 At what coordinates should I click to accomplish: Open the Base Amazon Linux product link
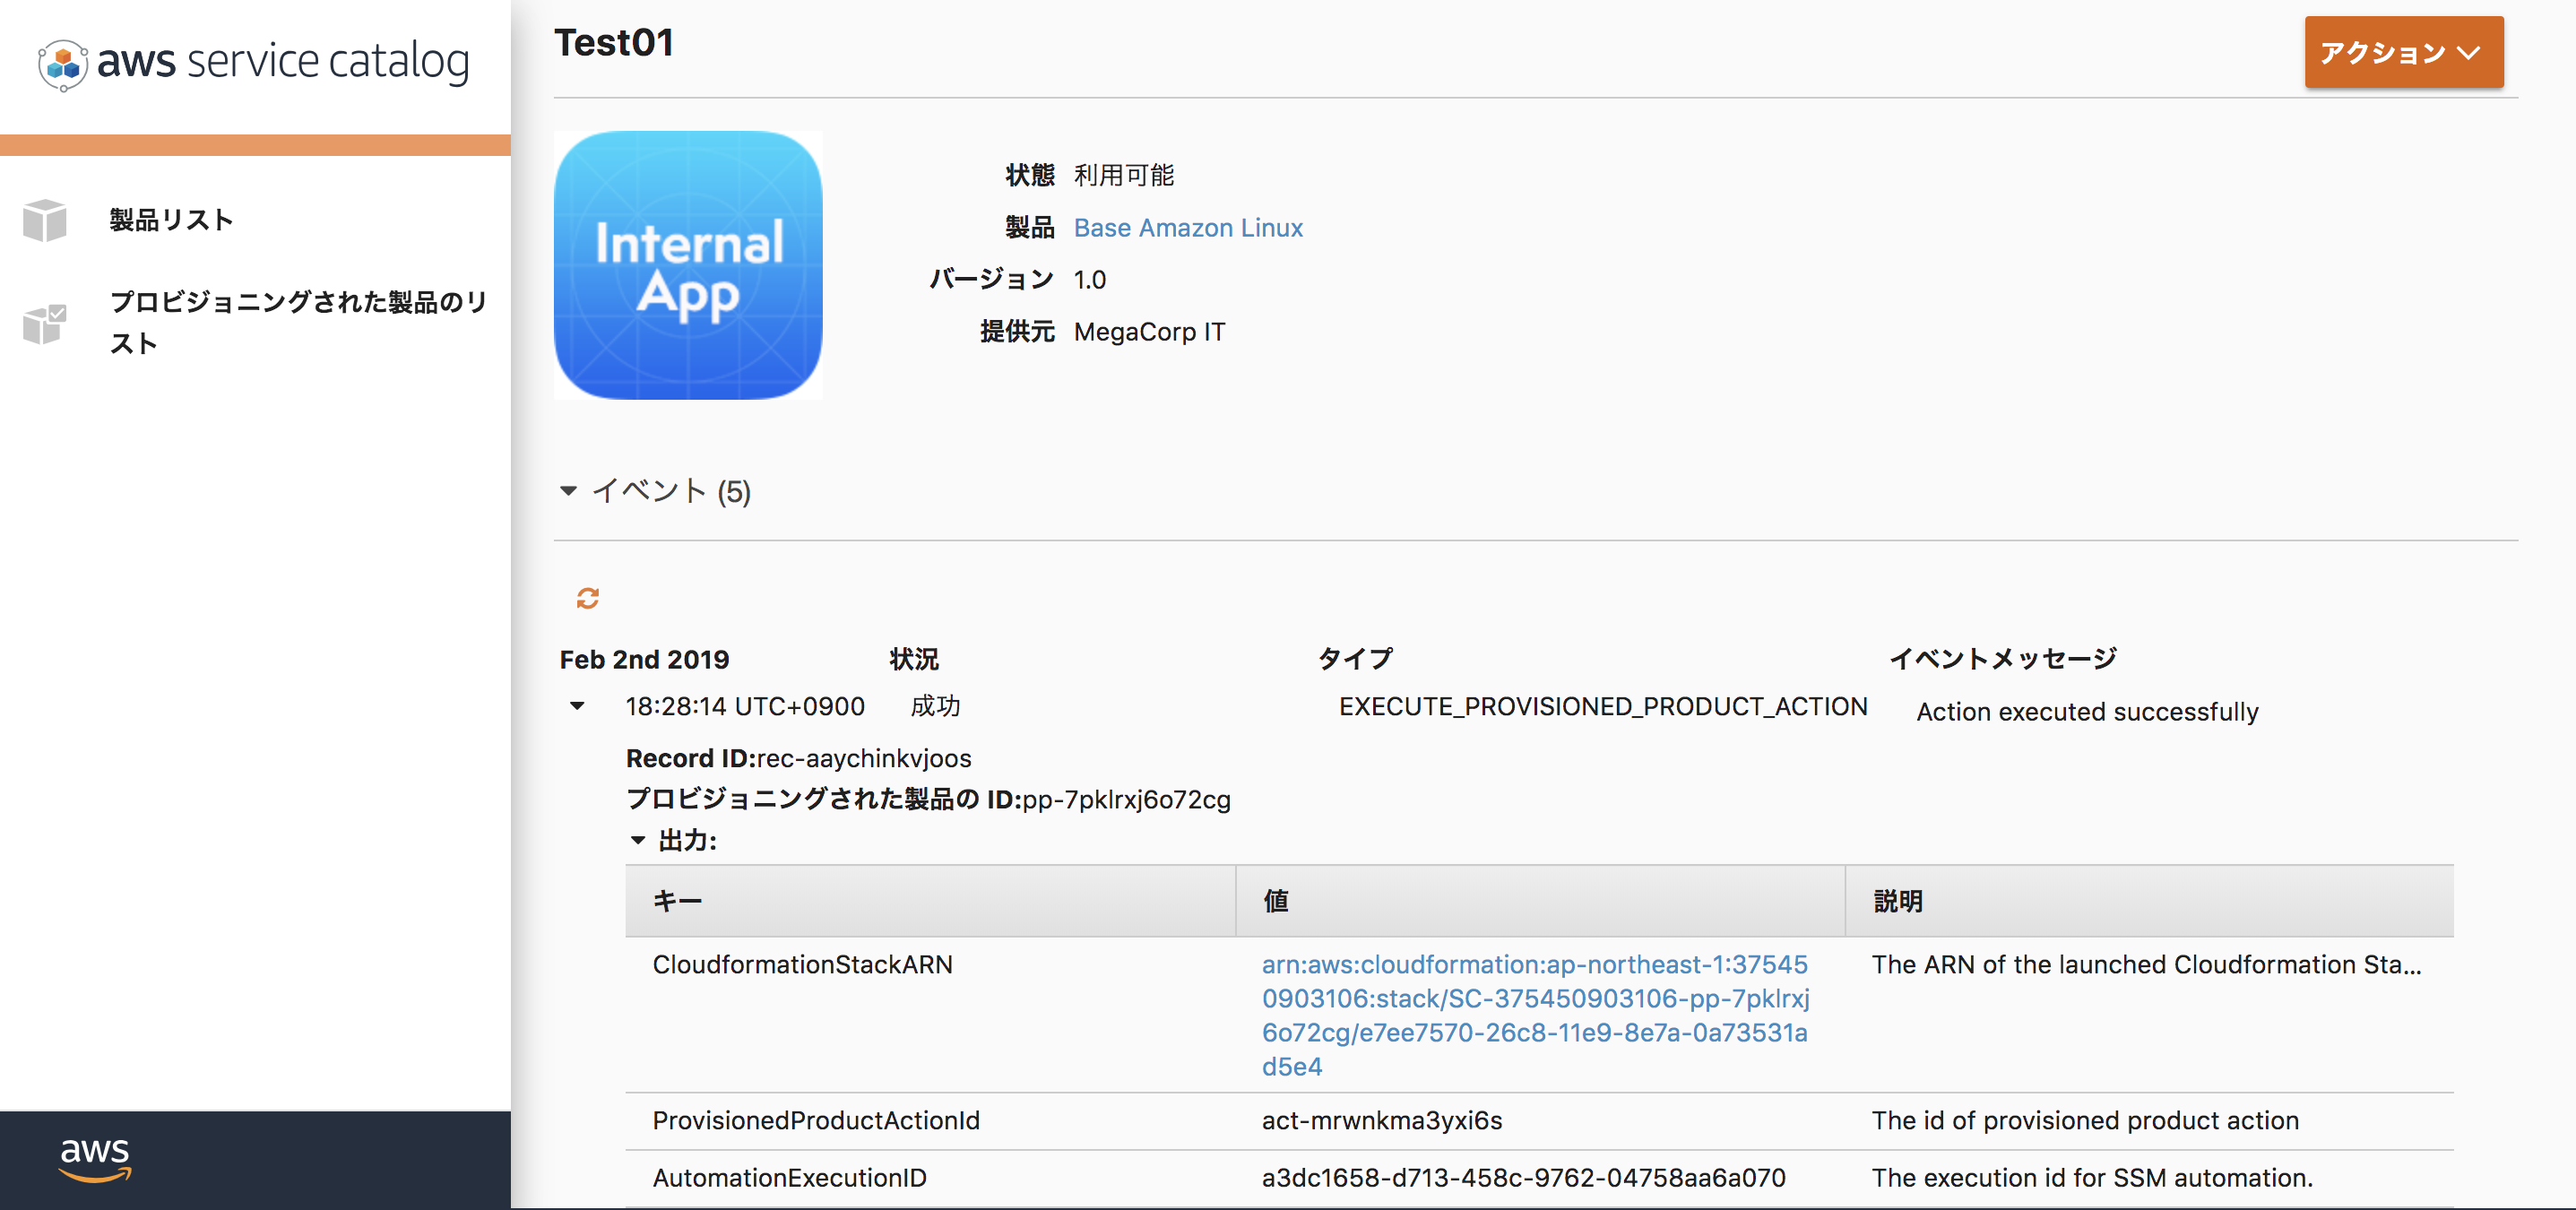[x=1188, y=228]
